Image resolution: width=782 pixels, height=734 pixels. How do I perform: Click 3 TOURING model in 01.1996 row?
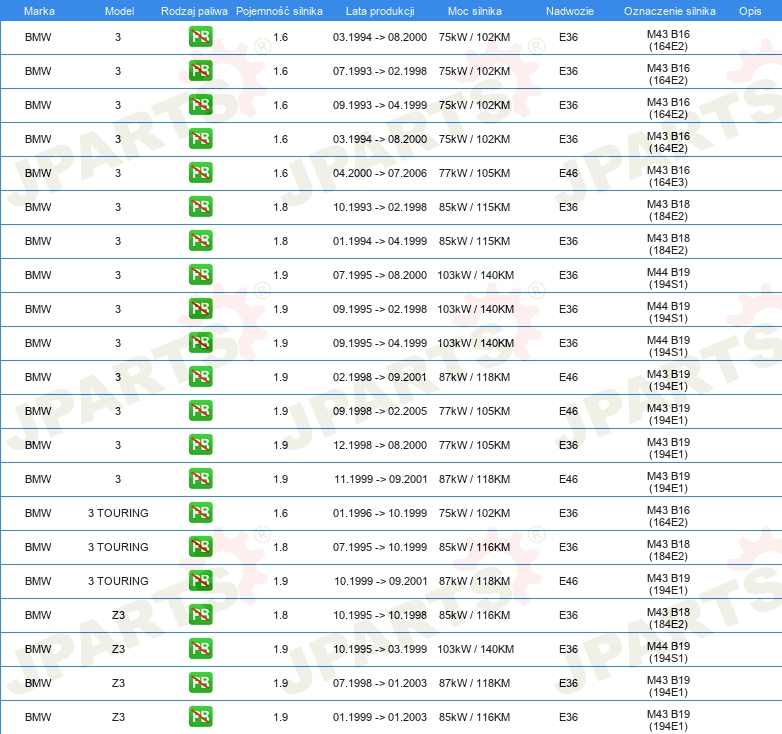pos(118,513)
